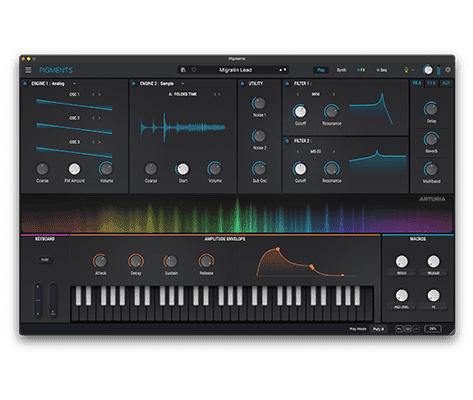Switch Filter 1 to next type
Screen dimensions: 473x400
pos(334,94)
